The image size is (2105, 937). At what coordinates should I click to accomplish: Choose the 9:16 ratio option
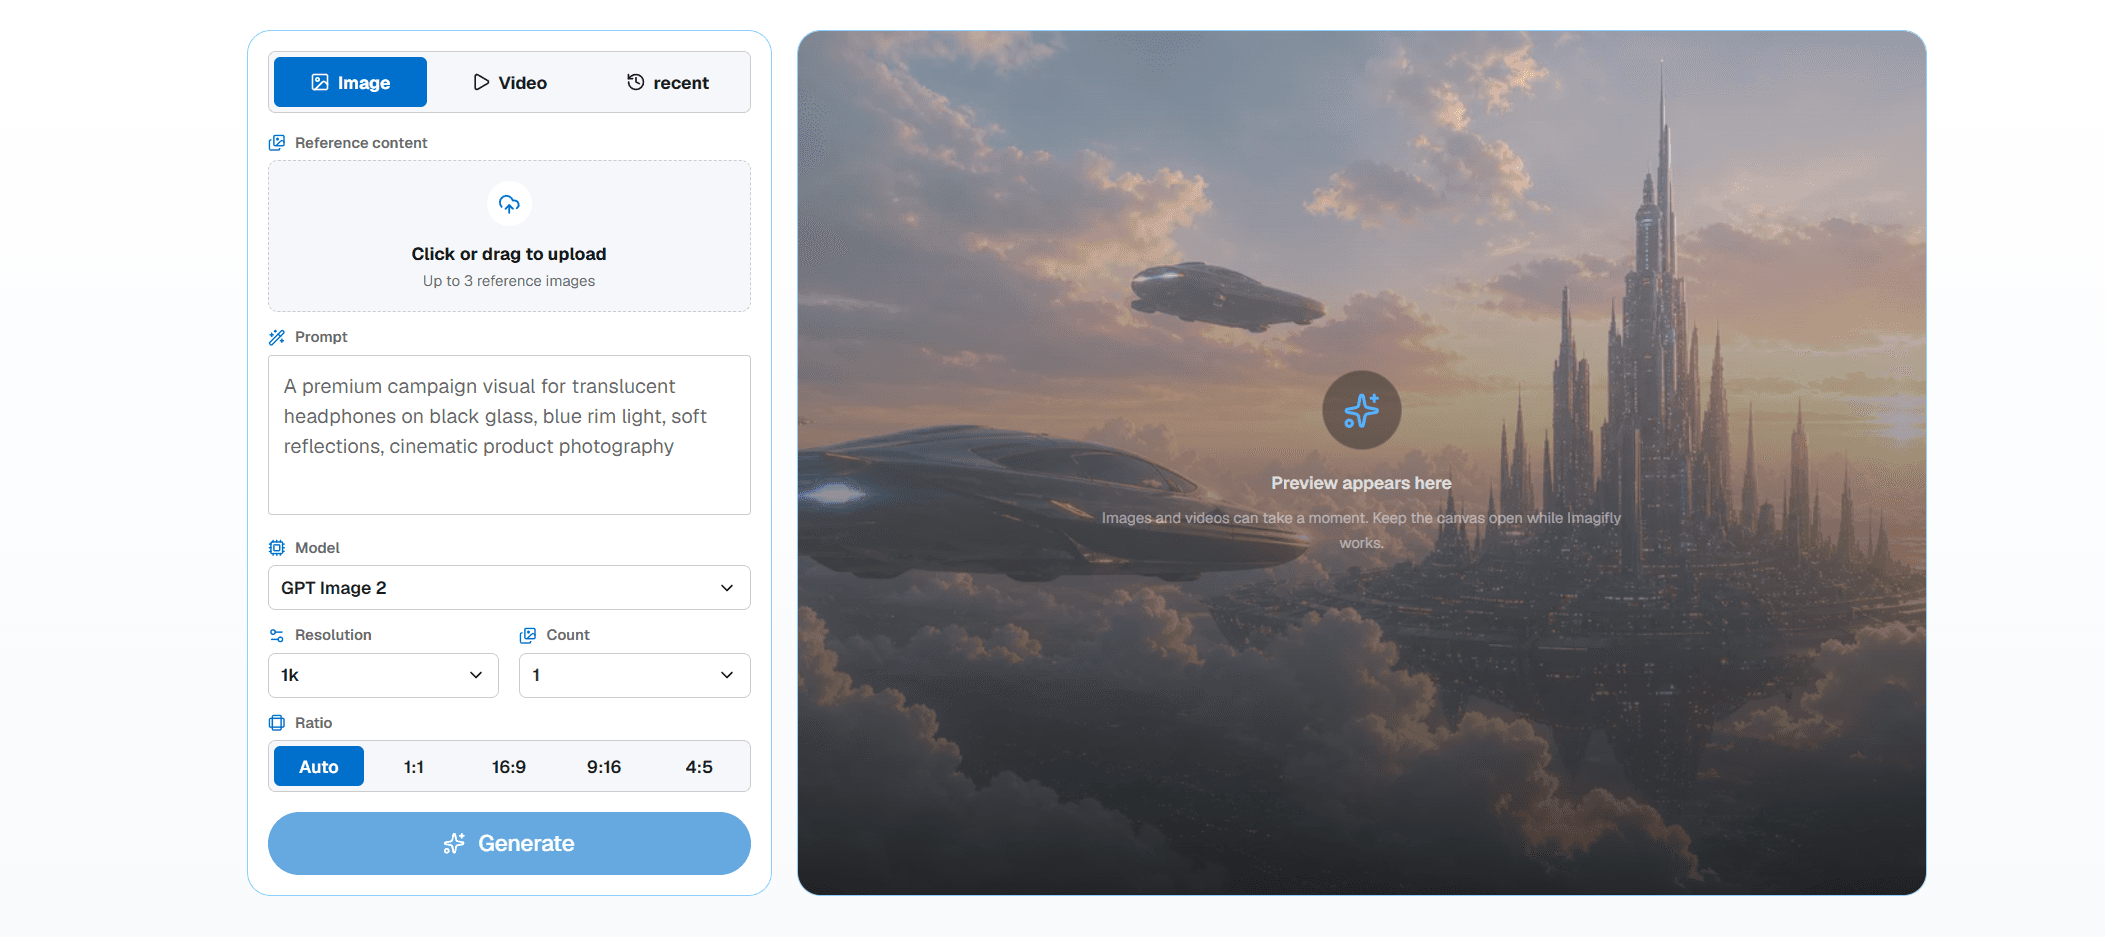click(604, 766)
